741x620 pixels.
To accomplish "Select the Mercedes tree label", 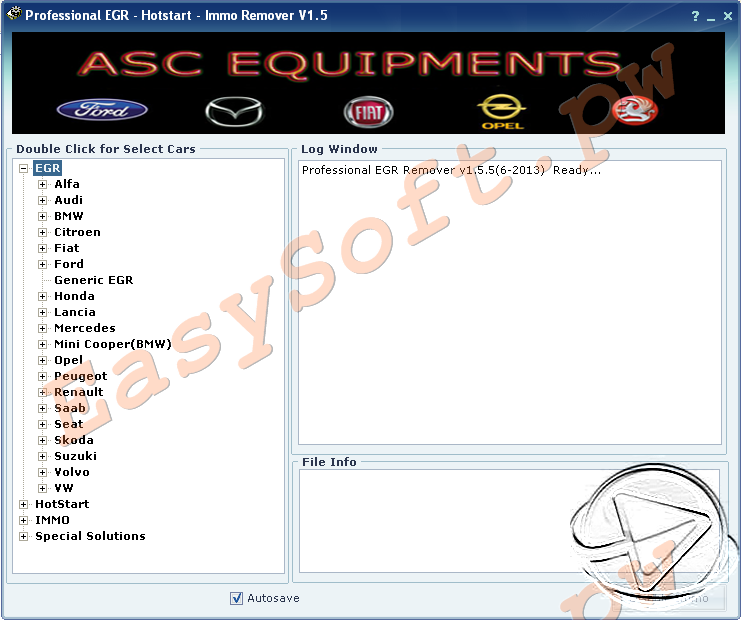I will tap(85, 328).
